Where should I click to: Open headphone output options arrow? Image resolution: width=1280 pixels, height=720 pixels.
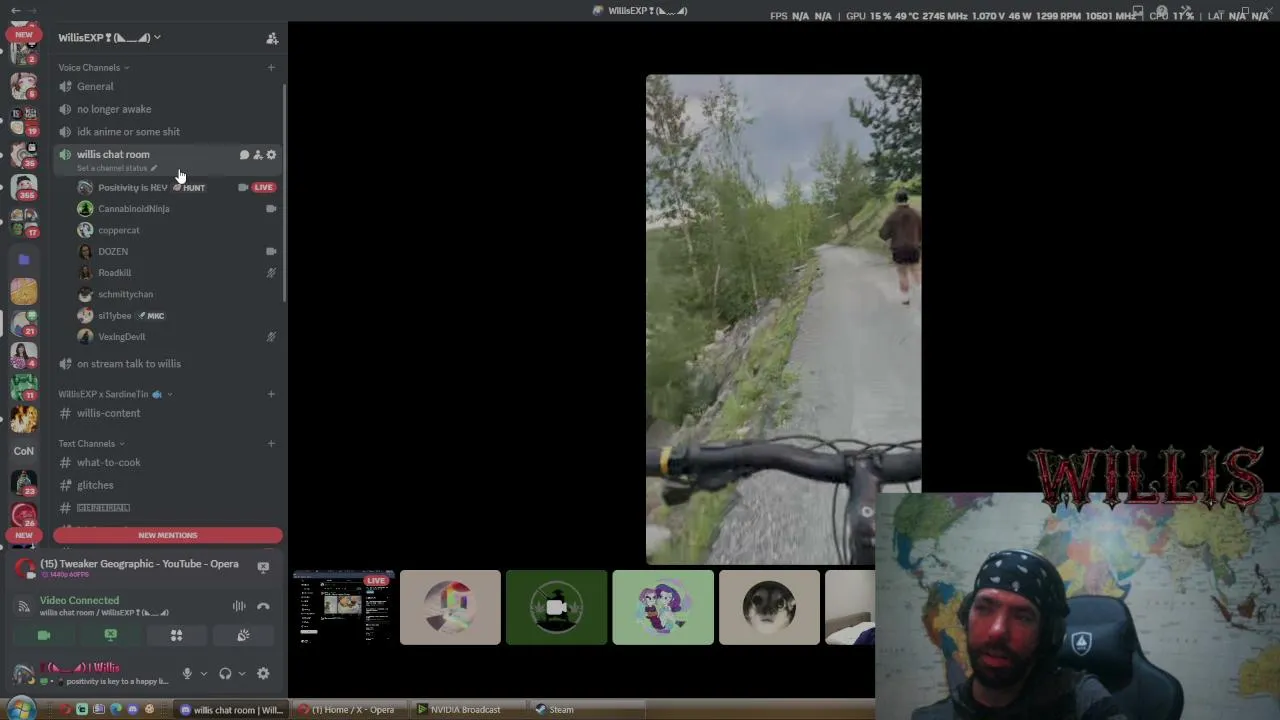[241, 674]
